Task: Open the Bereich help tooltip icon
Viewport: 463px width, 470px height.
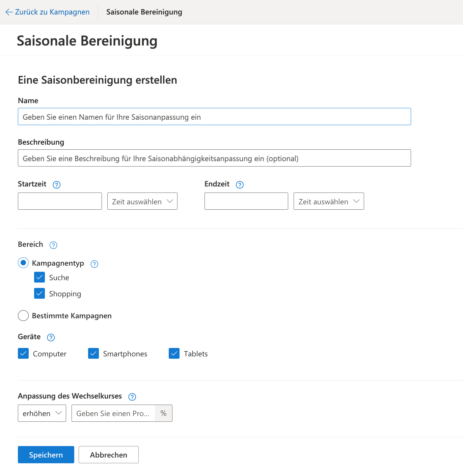Action: coord(53,245)
